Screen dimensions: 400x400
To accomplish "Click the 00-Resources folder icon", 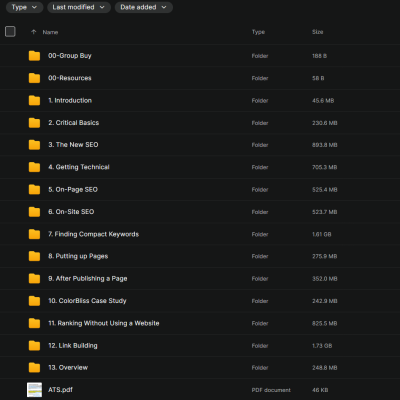I will [34, 78].
